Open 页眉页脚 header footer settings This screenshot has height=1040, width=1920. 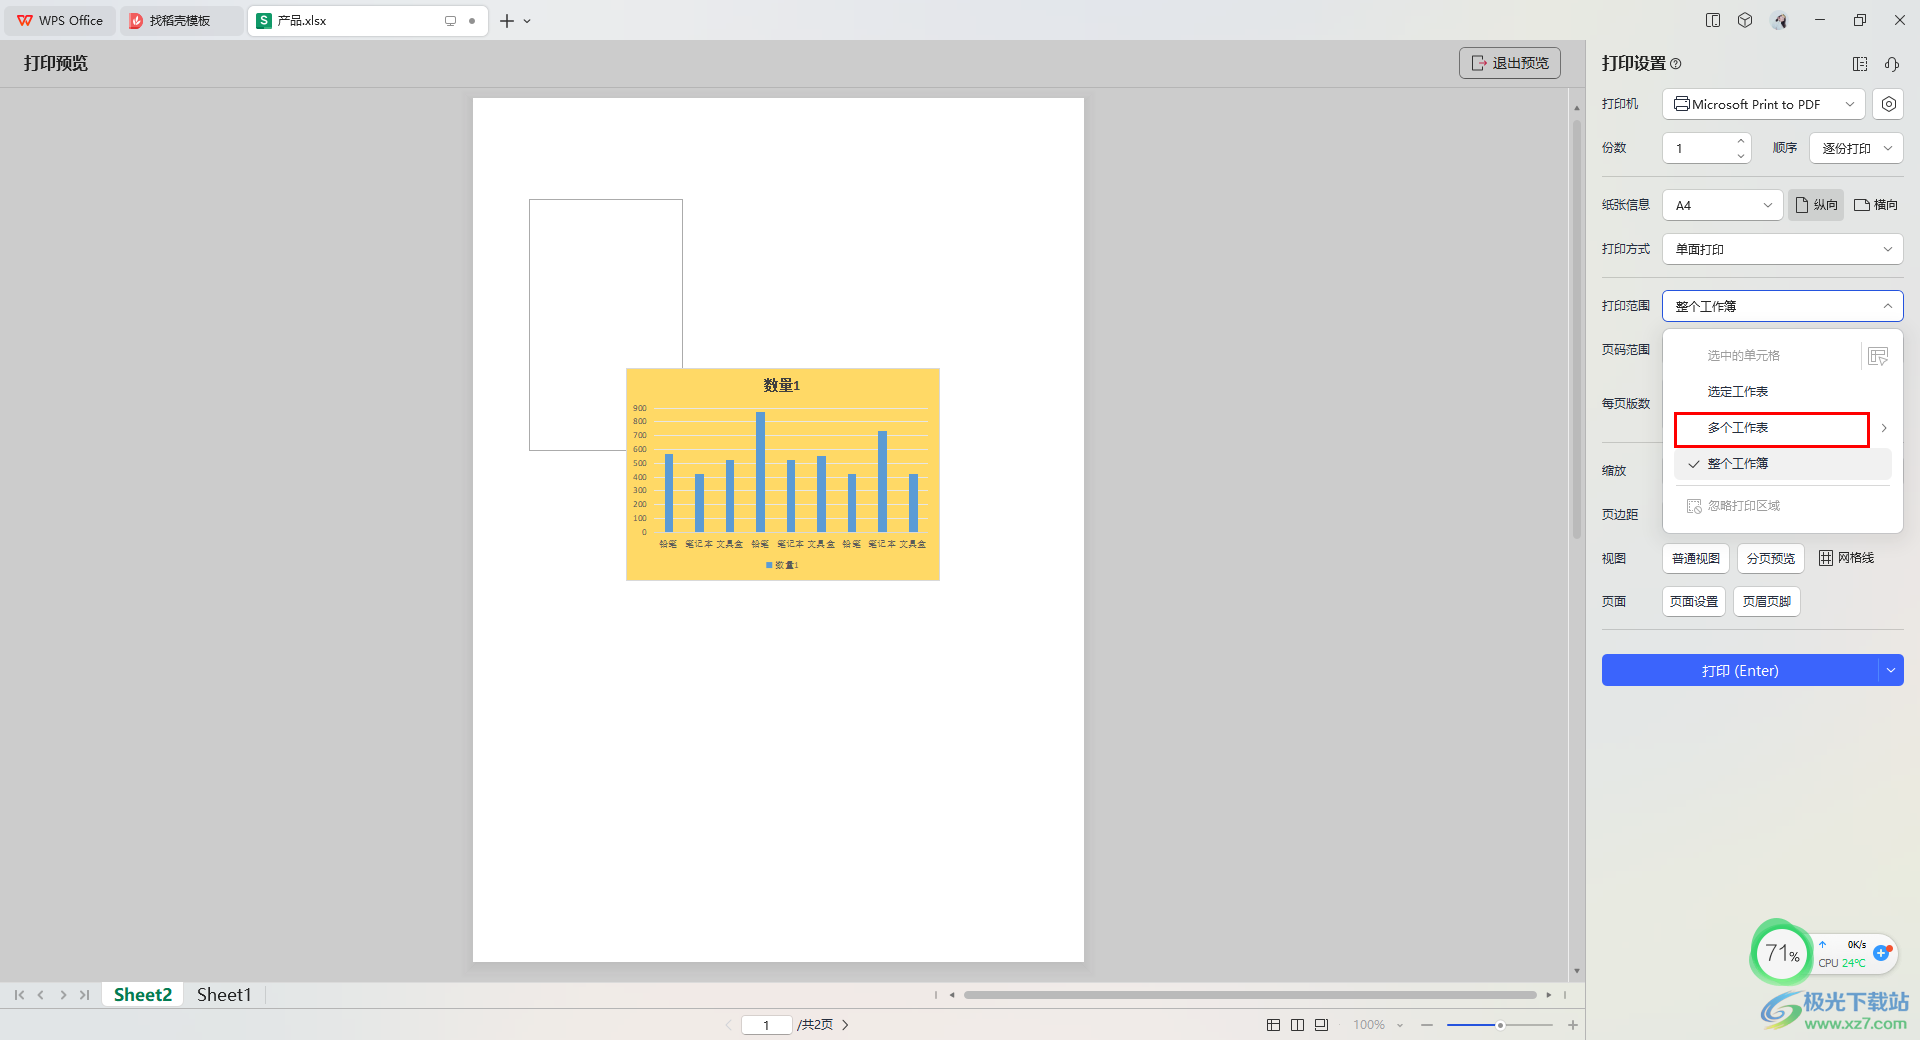pos(1767,602)
